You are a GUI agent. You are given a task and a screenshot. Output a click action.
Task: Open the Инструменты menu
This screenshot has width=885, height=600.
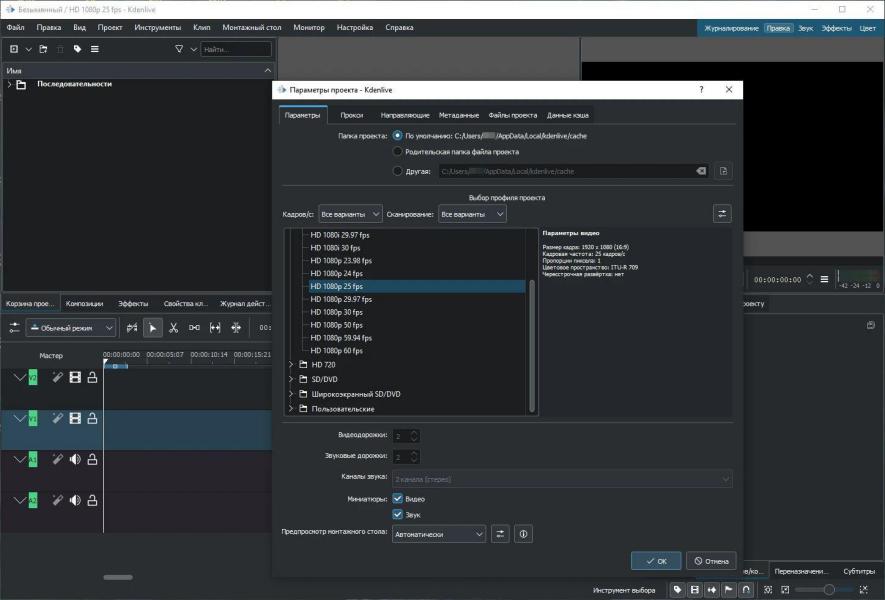pos(157,27)
